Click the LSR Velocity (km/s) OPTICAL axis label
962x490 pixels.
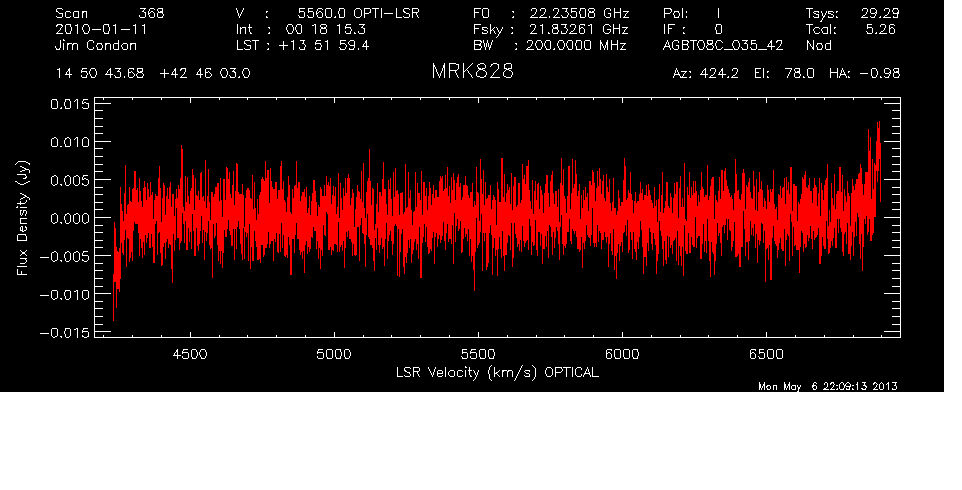497,372
